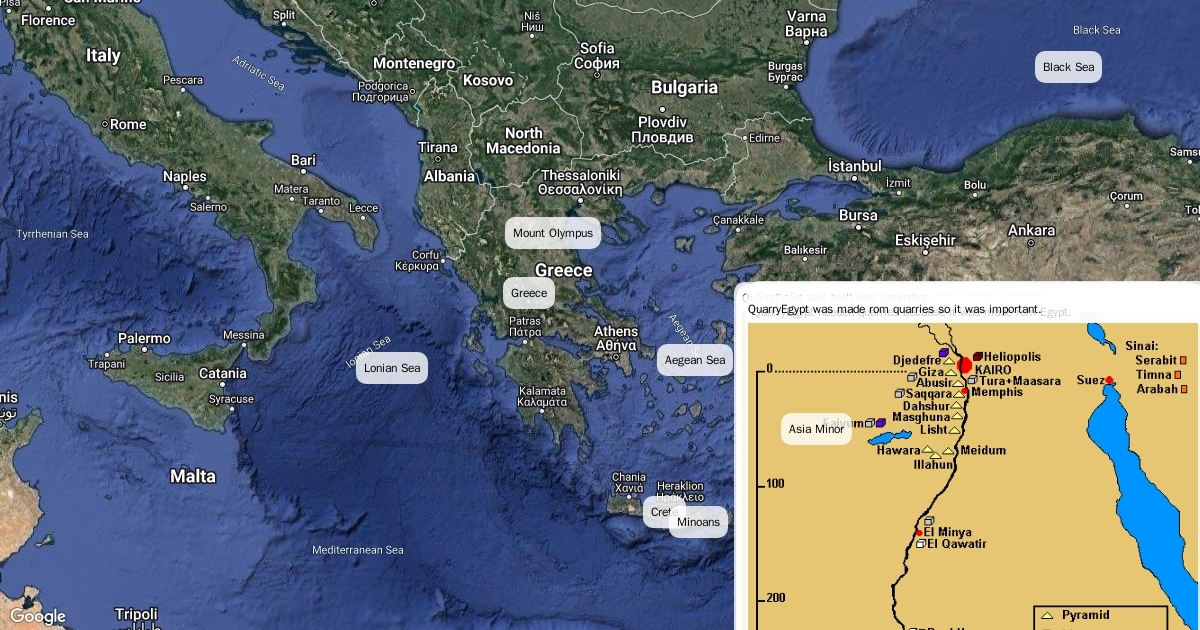Click the Malta label on map

click(x=193, y=476)
